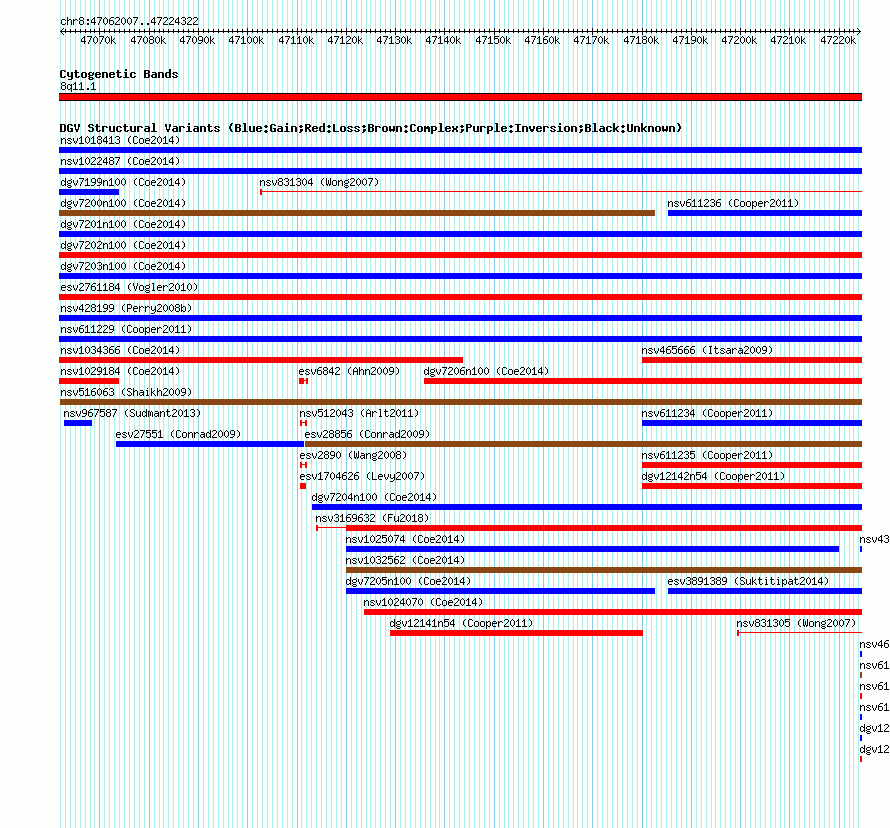Click the 47070k tick on the ruler
890x828 pixels.
(x=98, y=40)
